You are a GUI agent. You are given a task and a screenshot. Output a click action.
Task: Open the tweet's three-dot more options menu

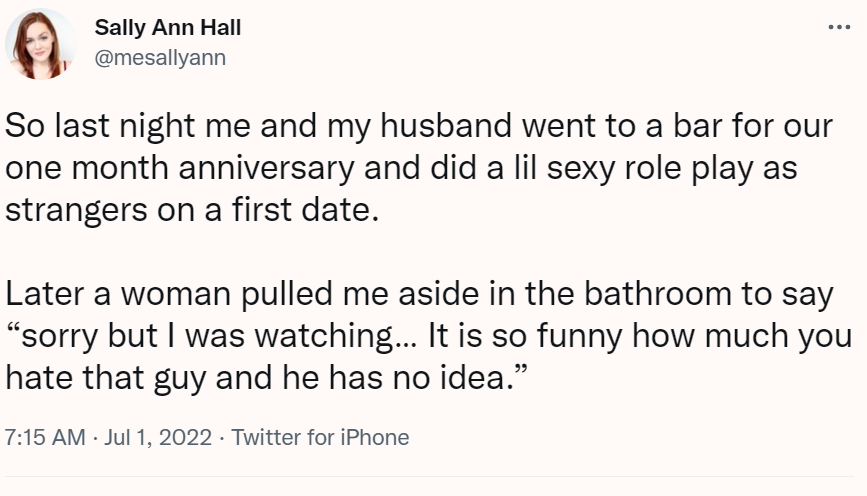coord(839,28)
